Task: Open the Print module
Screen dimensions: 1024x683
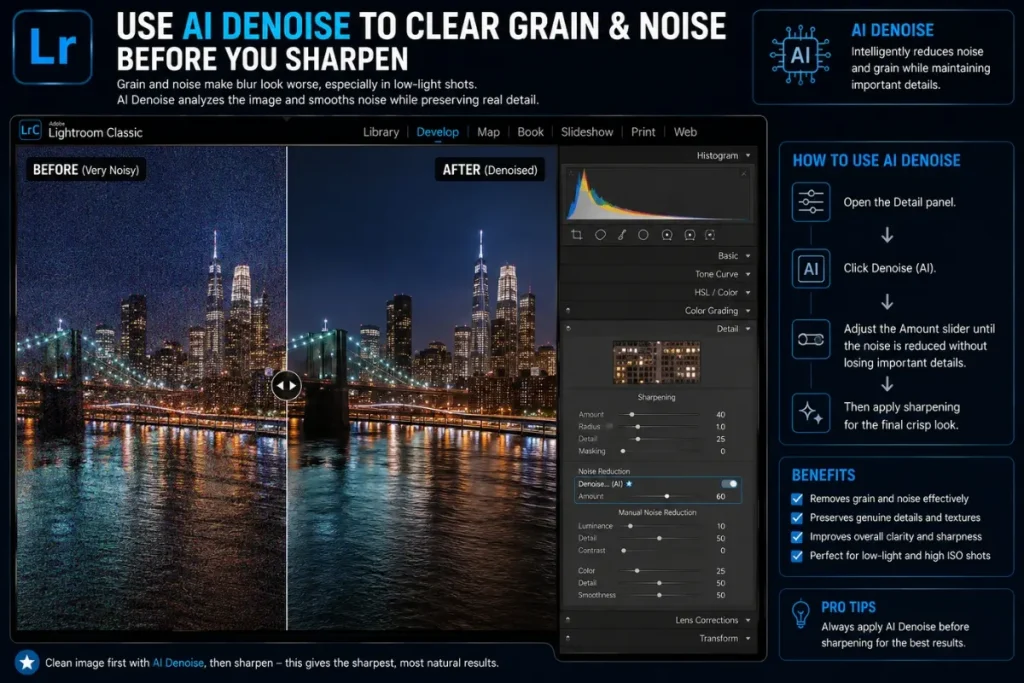Action: [643, 132]
